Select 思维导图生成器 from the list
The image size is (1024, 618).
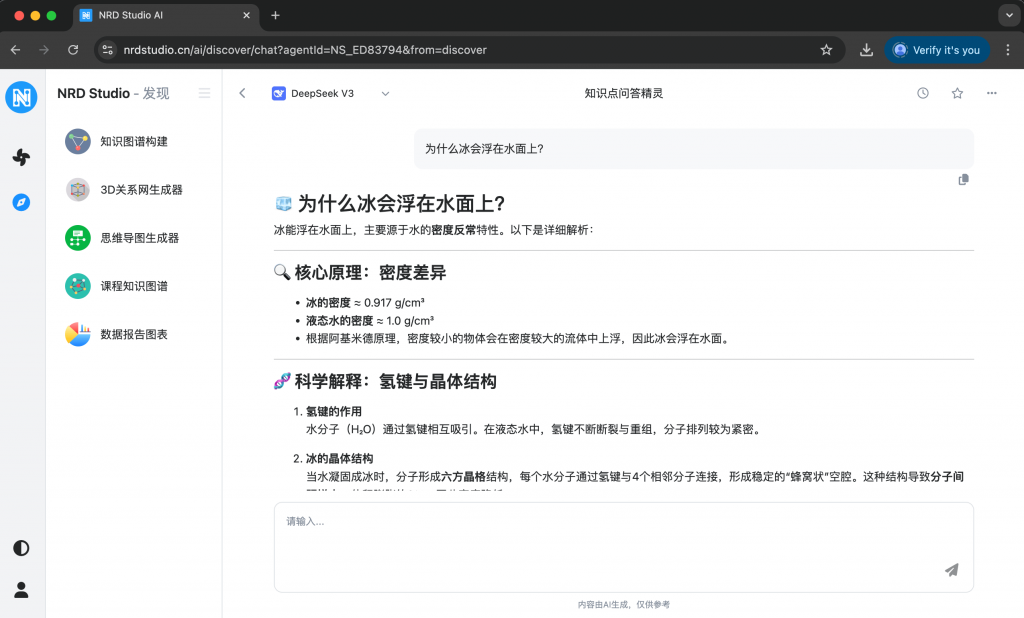[x=139, y=238]
